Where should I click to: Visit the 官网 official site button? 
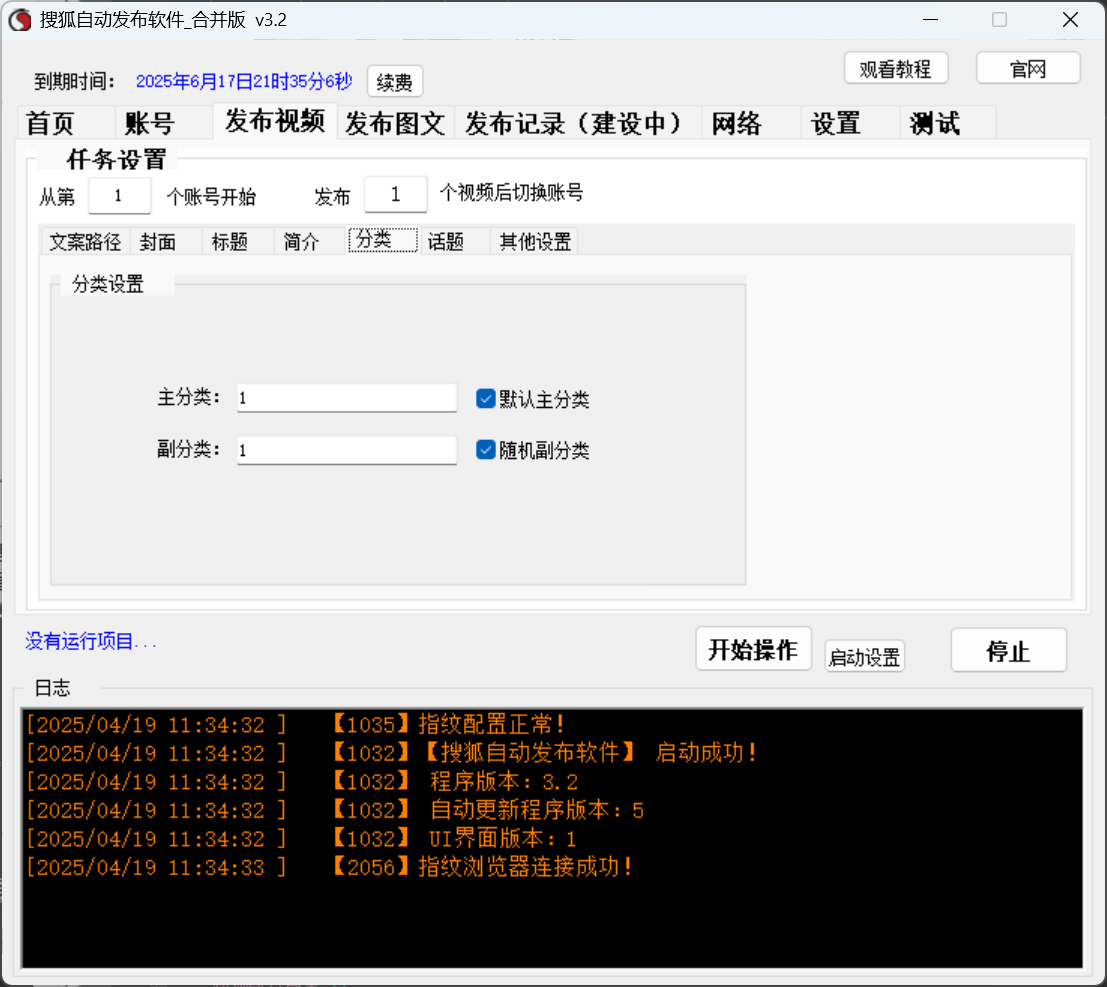click(x=1028, y=68)
